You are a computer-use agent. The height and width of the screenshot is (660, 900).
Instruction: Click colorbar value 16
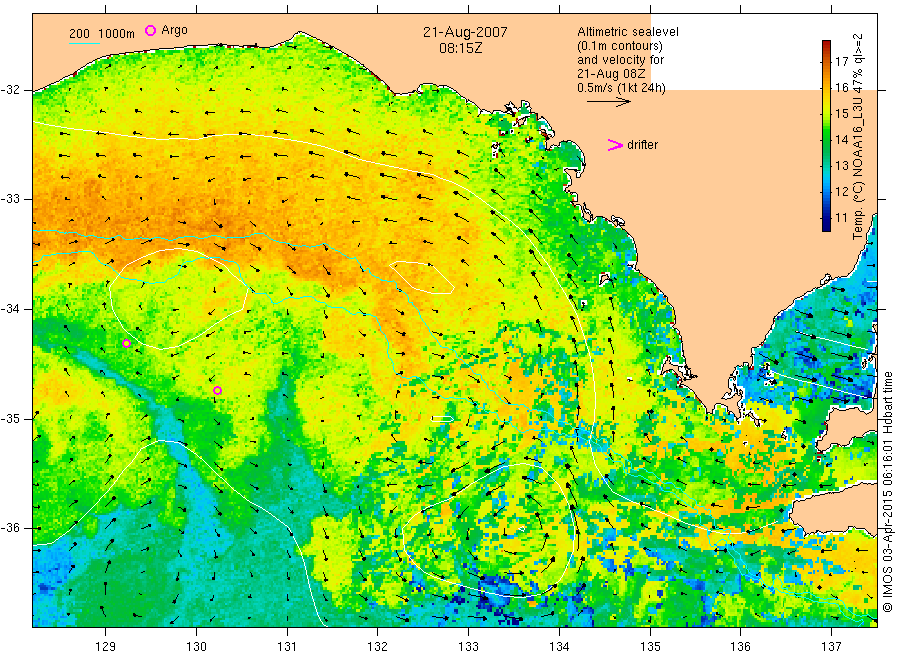tap(841, 87)
